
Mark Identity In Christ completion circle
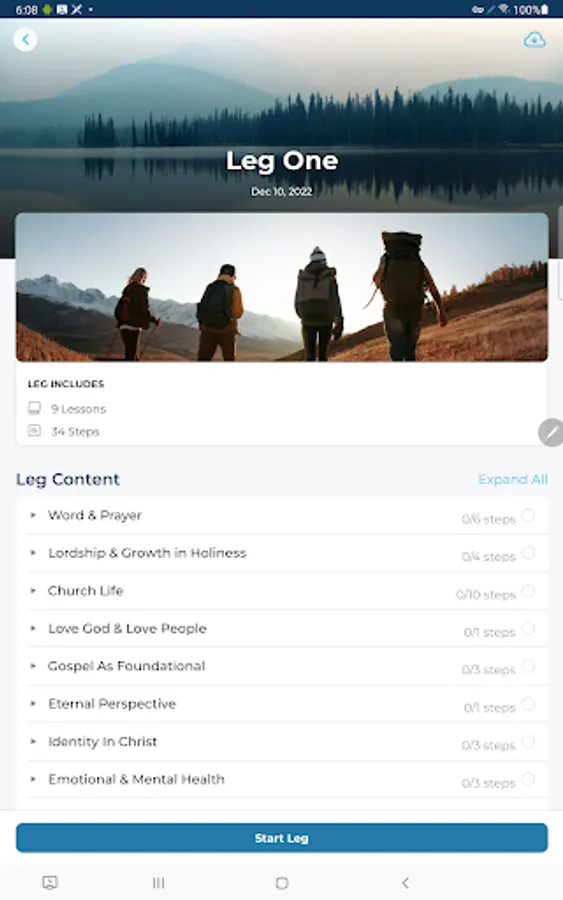[528, 742]
